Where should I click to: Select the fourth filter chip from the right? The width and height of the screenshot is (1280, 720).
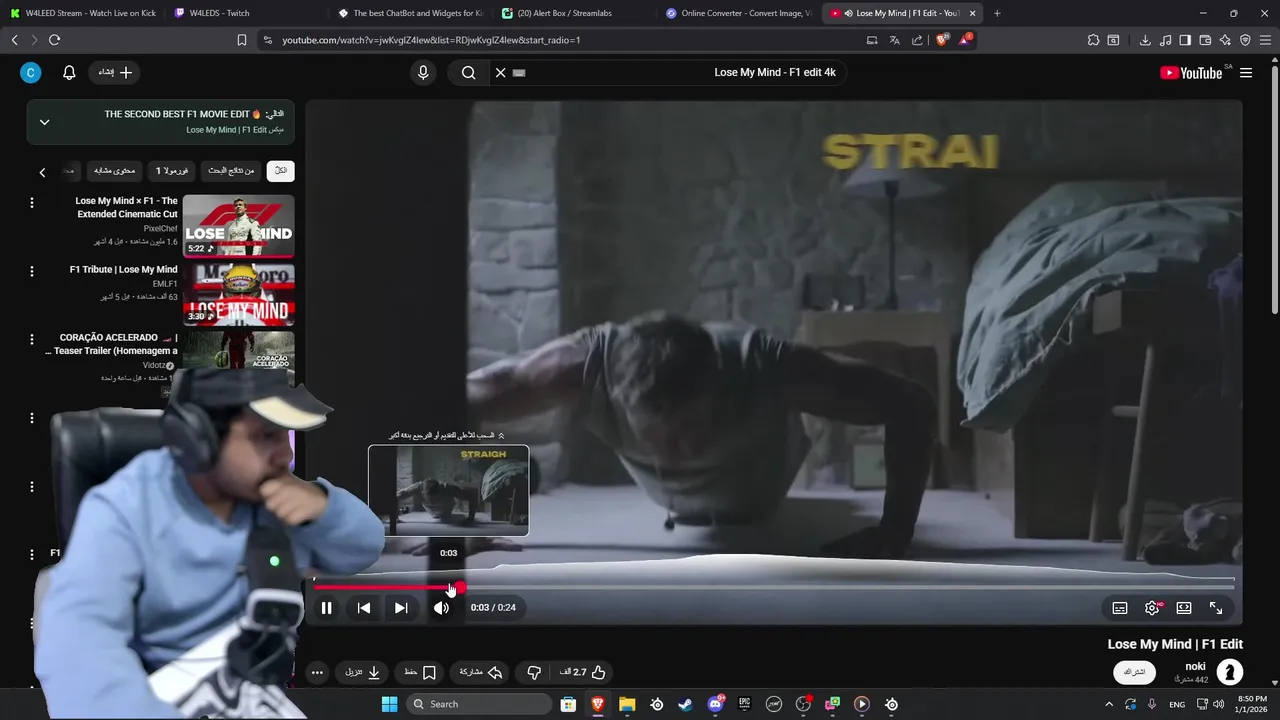pyautogui.click(x=114, y=171)
